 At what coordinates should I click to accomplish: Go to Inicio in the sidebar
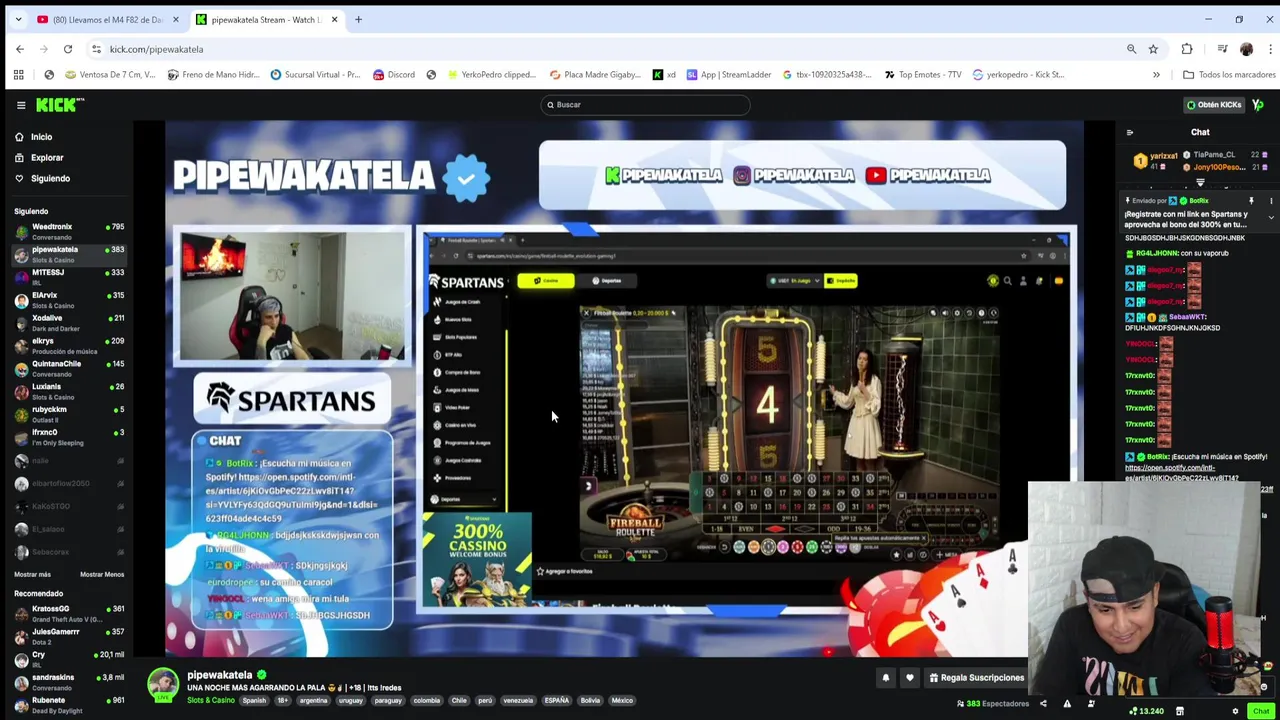point(41,137)
